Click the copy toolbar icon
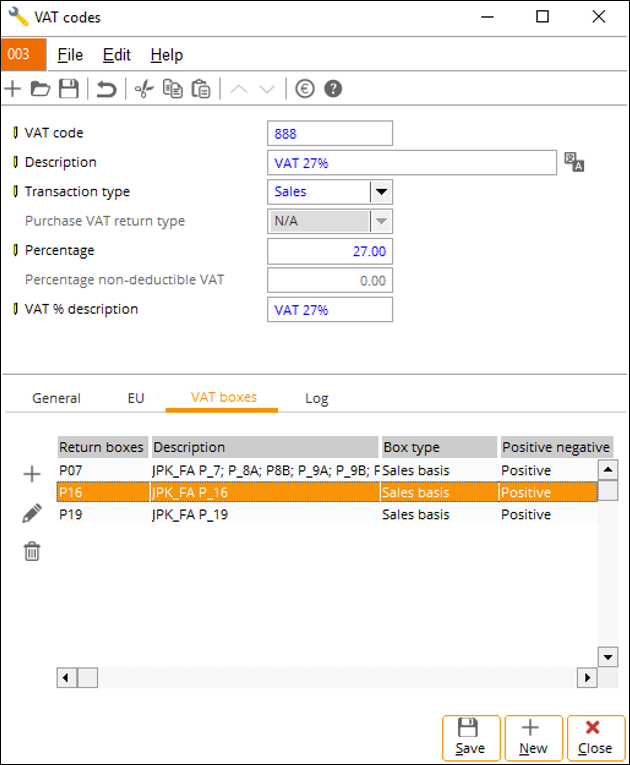 tap(173, 89)
